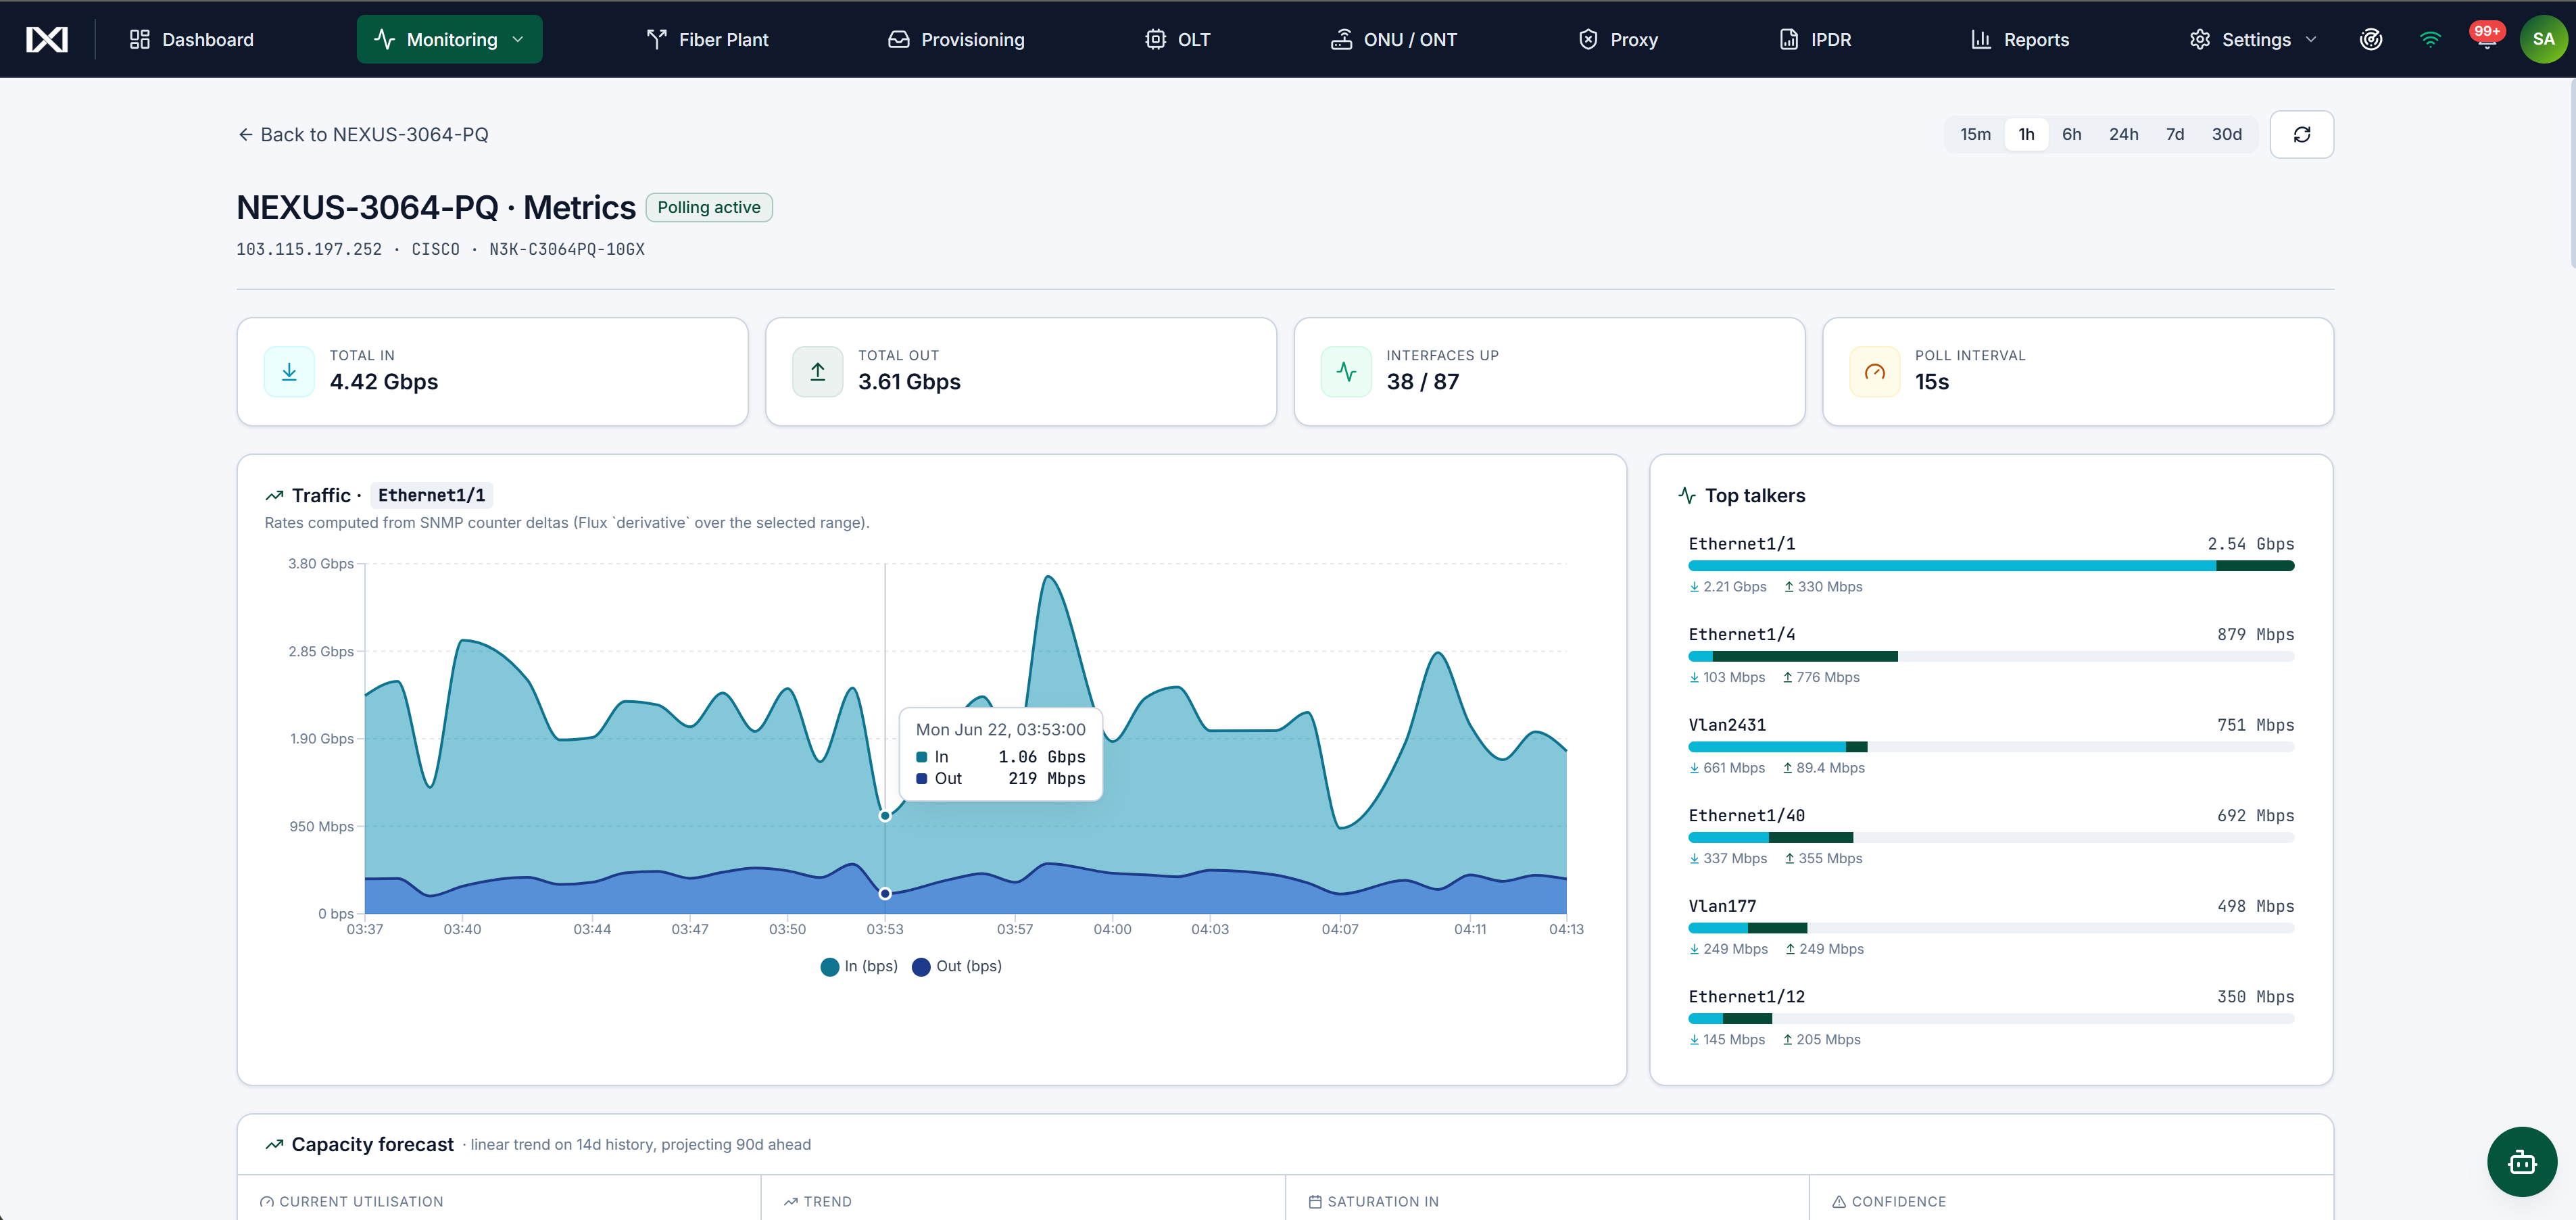This screenshot has height=1220, width=2576.
Task: Select Vlan177 in Top talkers
Action: point(1722,906)
